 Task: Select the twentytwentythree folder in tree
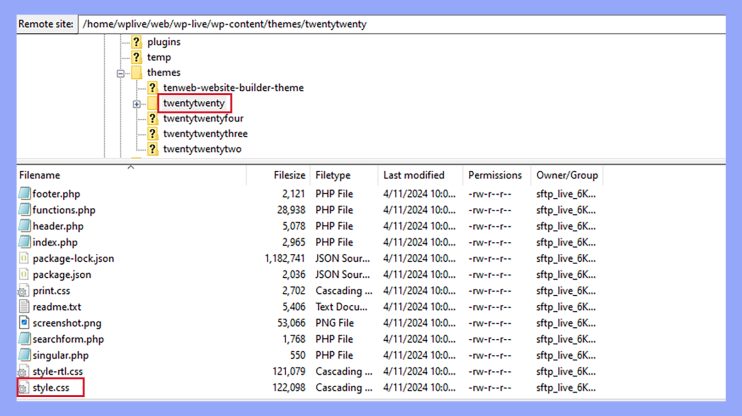[x=205, y=134]
